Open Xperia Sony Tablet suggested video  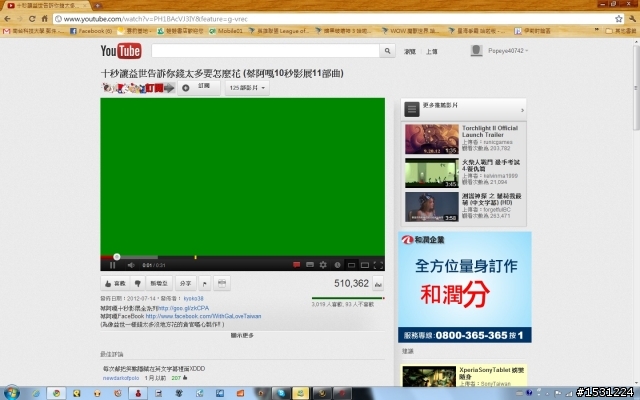click(464, 376)
